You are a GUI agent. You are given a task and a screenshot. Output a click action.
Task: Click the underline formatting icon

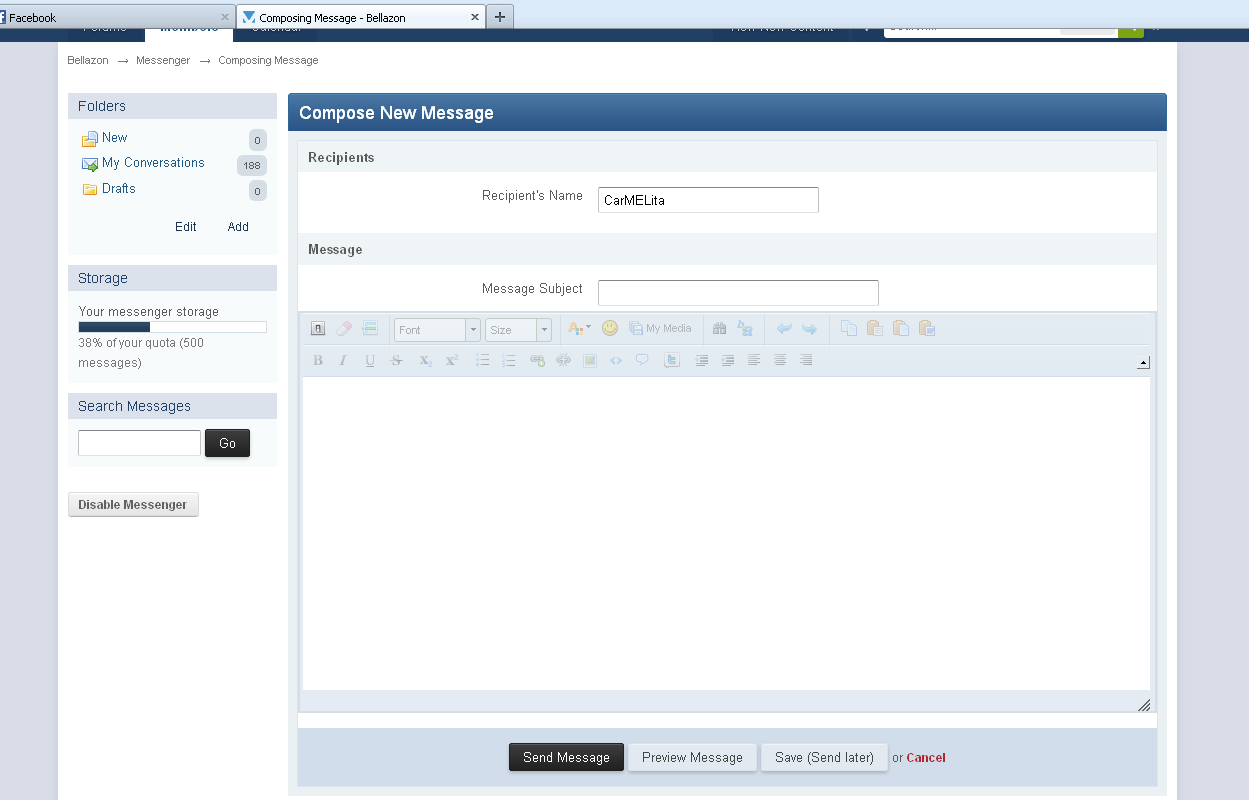[x=370, y=360]
